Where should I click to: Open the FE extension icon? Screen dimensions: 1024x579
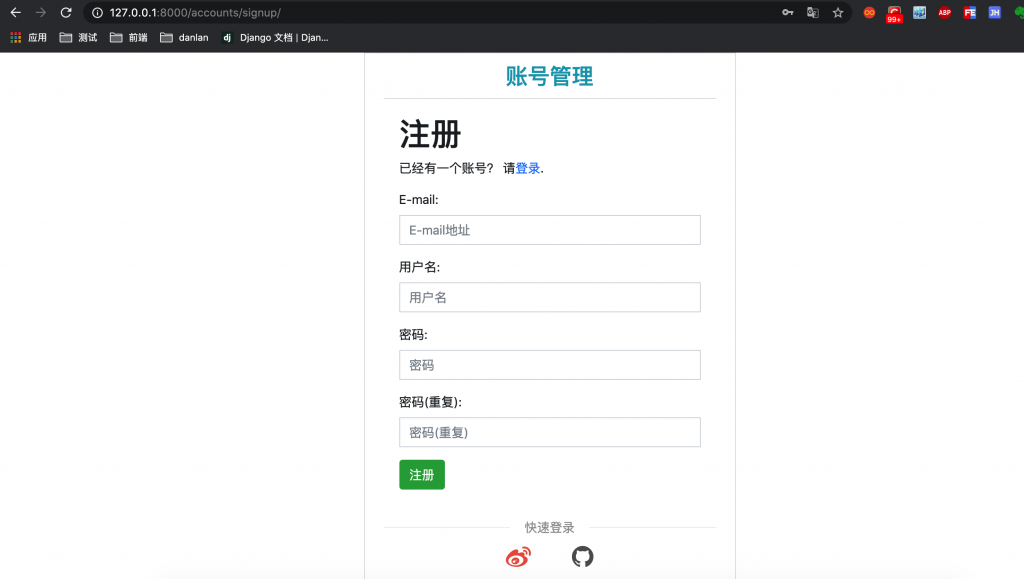coord(969,13)
